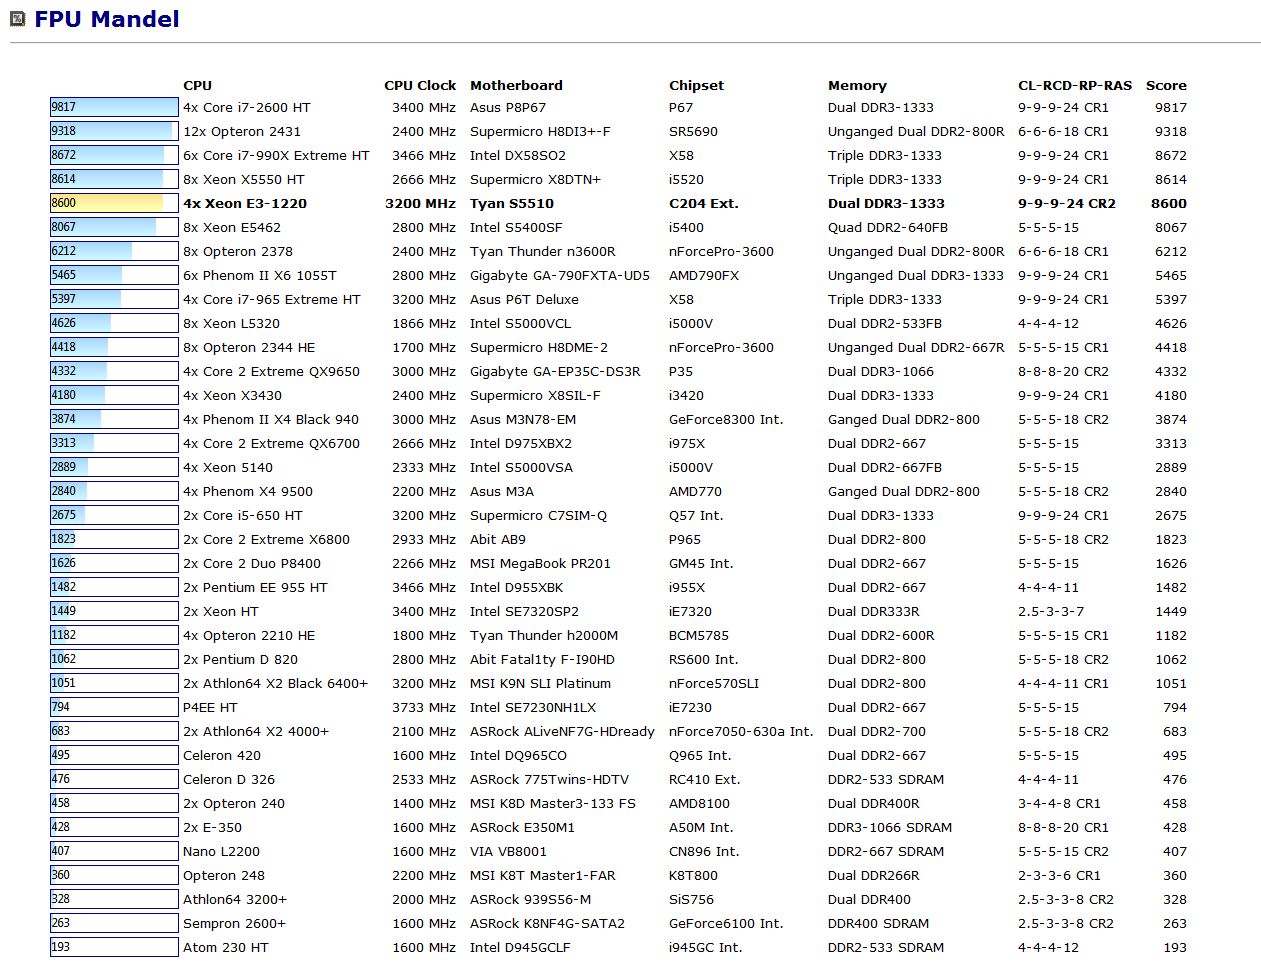Select the 6x Phenom II X6 1055T entry
Screen dimensions: 1261x962
259,276
